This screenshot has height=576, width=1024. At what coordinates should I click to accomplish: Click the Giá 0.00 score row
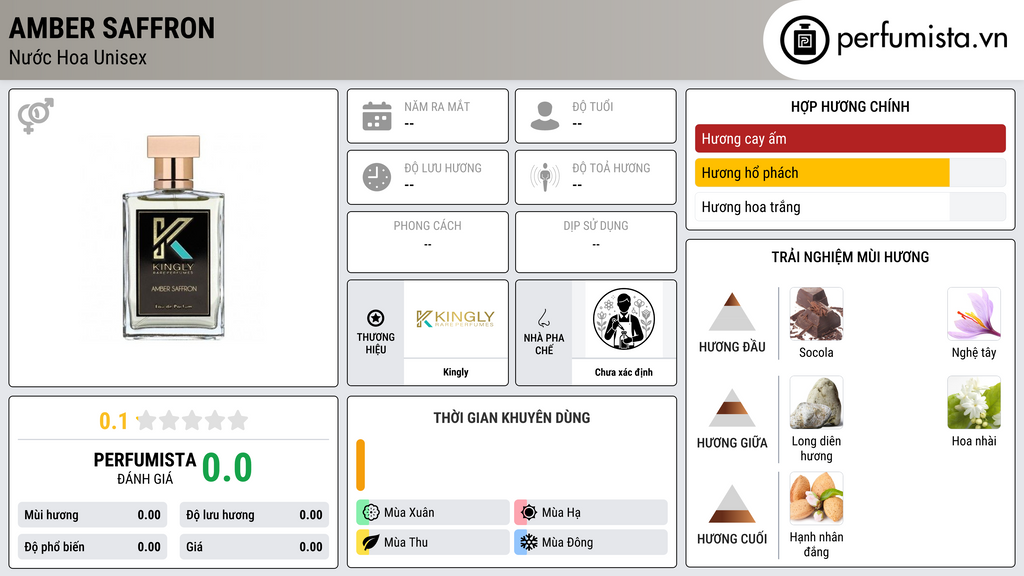(254, 547)
